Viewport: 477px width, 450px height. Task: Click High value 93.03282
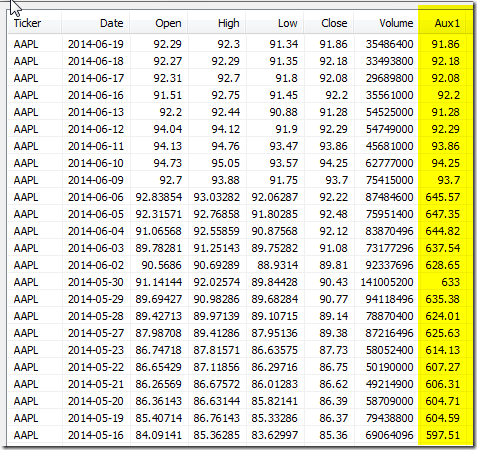click(x=217, y=197)
